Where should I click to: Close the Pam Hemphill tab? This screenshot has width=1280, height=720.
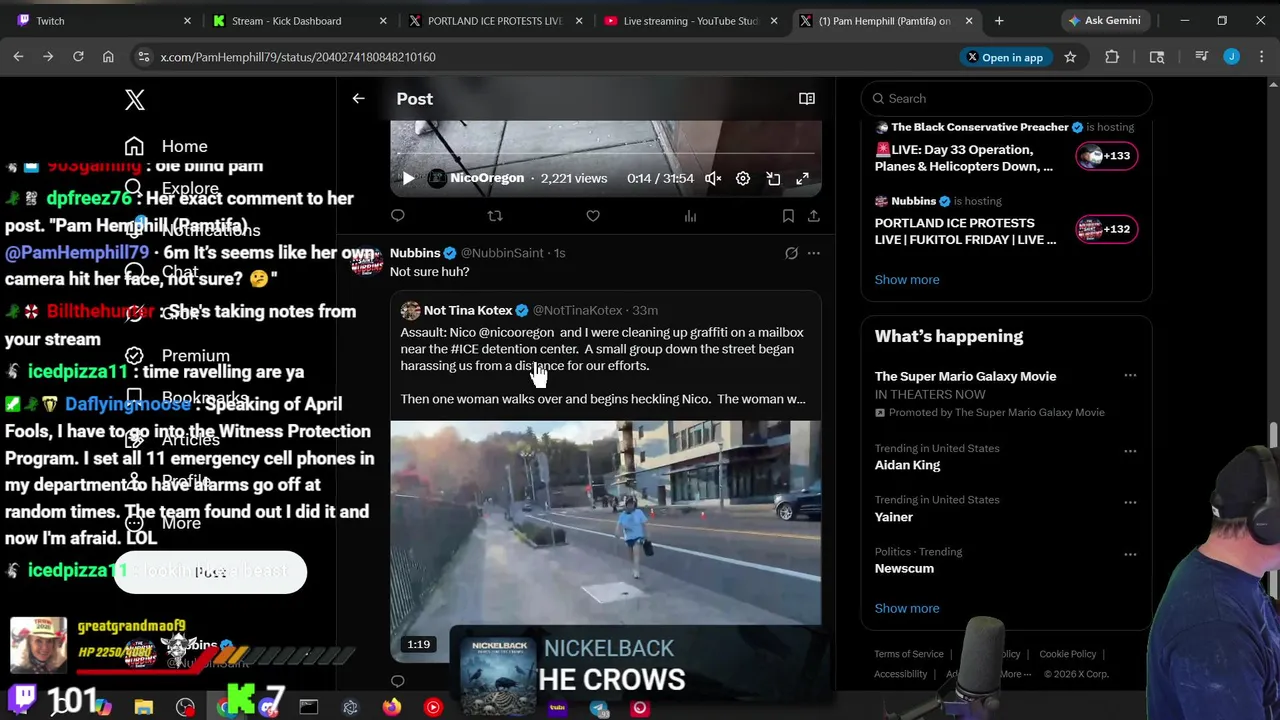(x=969, y=21)
